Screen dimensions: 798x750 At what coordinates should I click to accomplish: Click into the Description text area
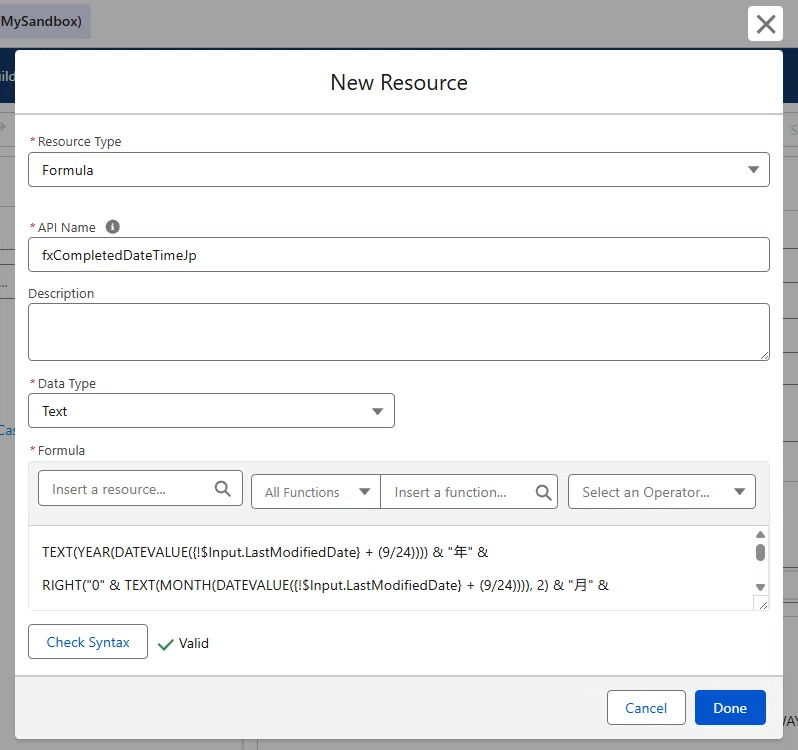click(398, 332)
